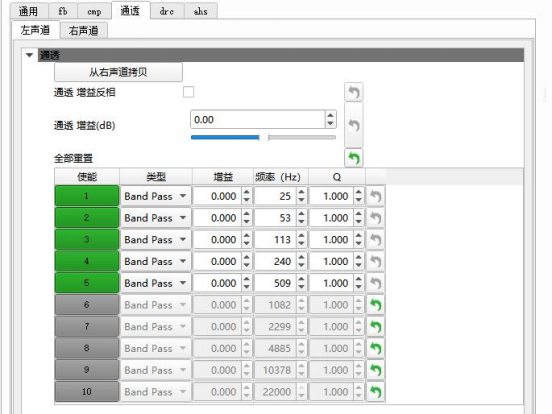
Task: Enable band 10 toggle button
Action: (87, 391)
